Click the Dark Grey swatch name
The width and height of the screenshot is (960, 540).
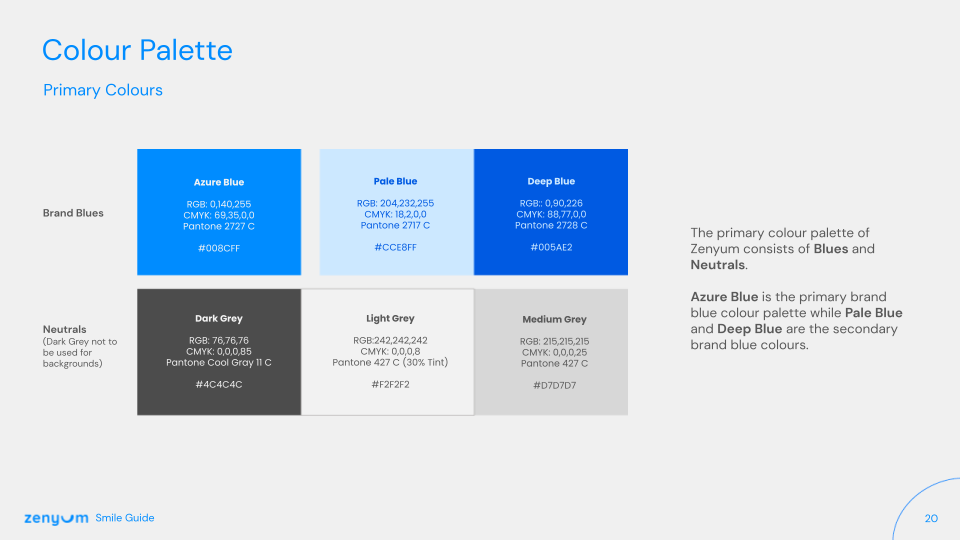coord(219,318)
